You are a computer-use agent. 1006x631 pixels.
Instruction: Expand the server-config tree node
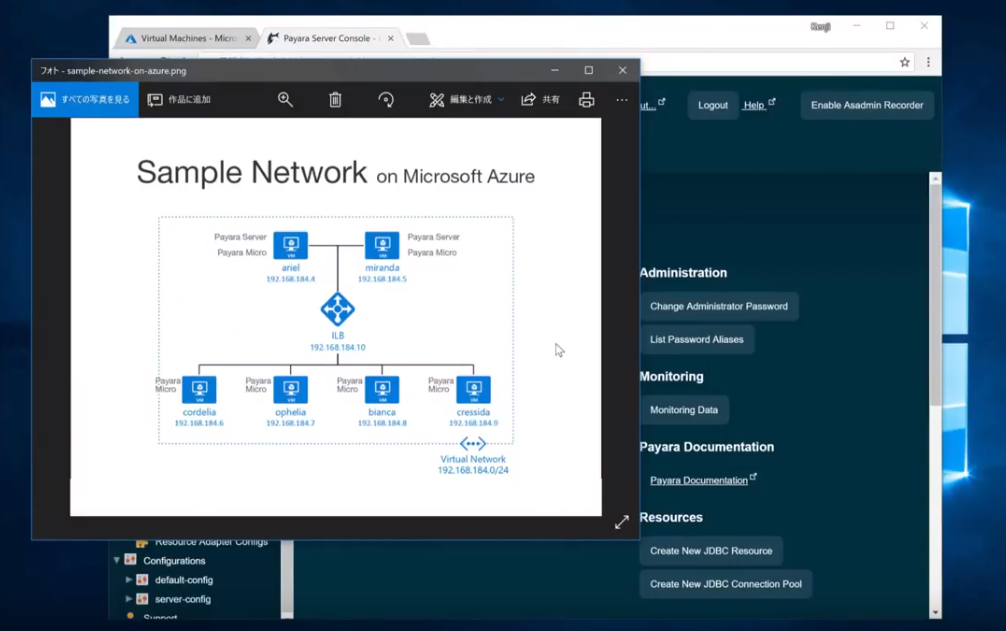click(x=129, y=599)
